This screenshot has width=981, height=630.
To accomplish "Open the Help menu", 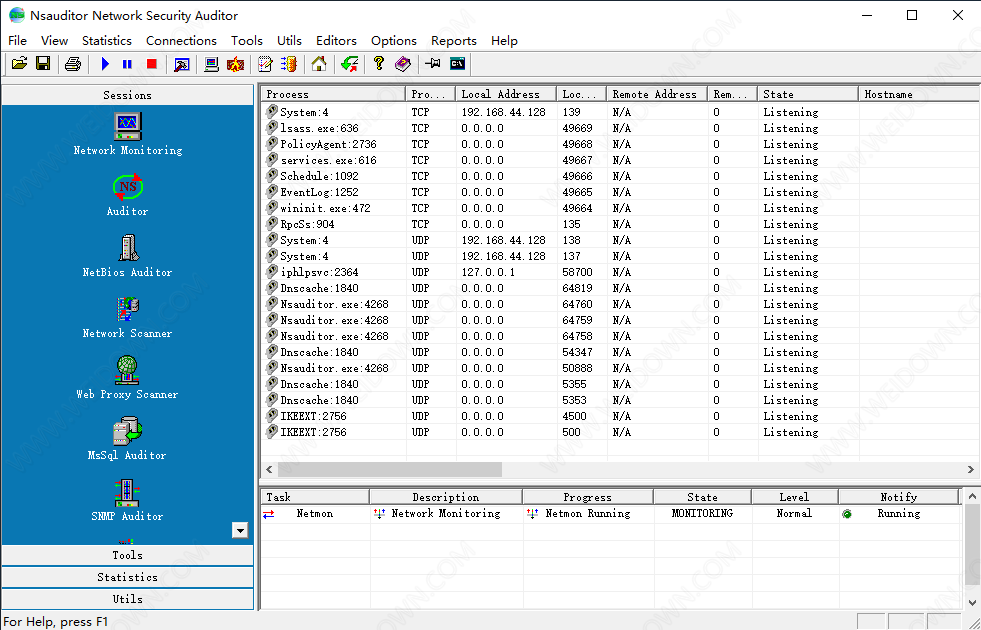I will click(504, 41).
